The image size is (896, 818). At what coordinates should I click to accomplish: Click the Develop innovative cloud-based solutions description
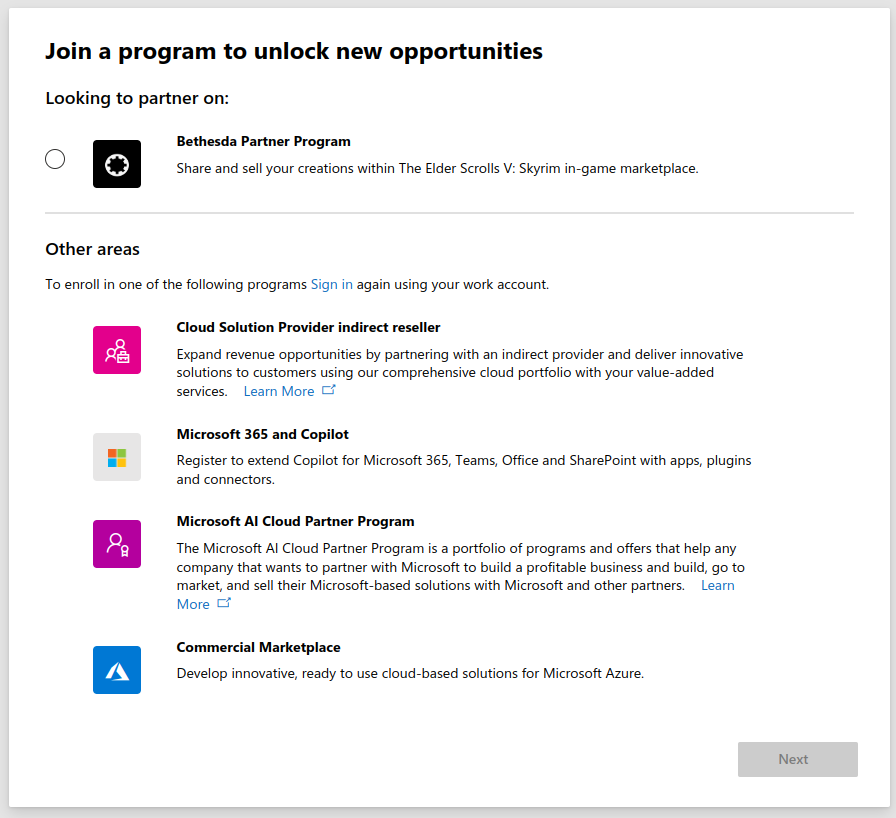point(410,673)
